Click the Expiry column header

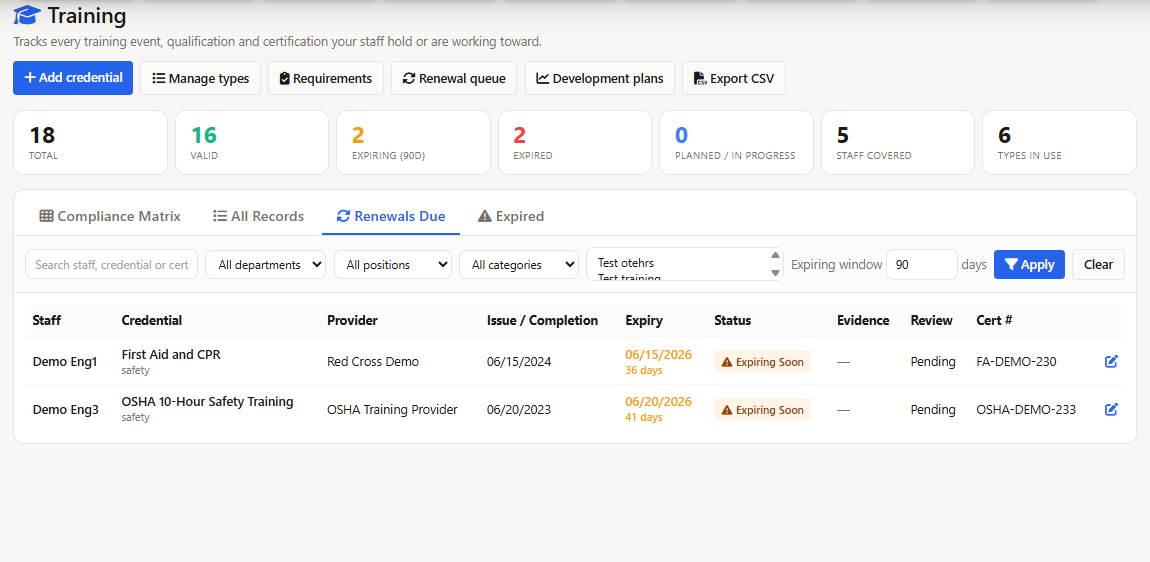point(644,320)
